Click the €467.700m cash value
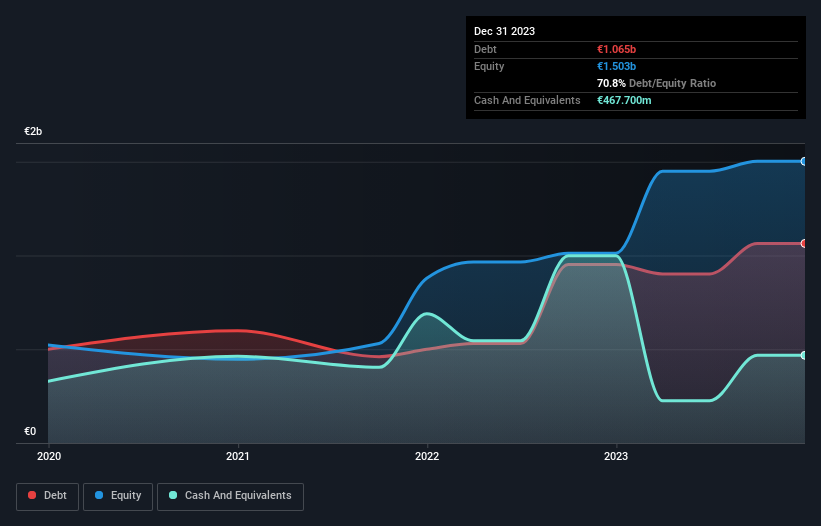The height and width of the screenshot is (526, 821). [x=624, y=100]
